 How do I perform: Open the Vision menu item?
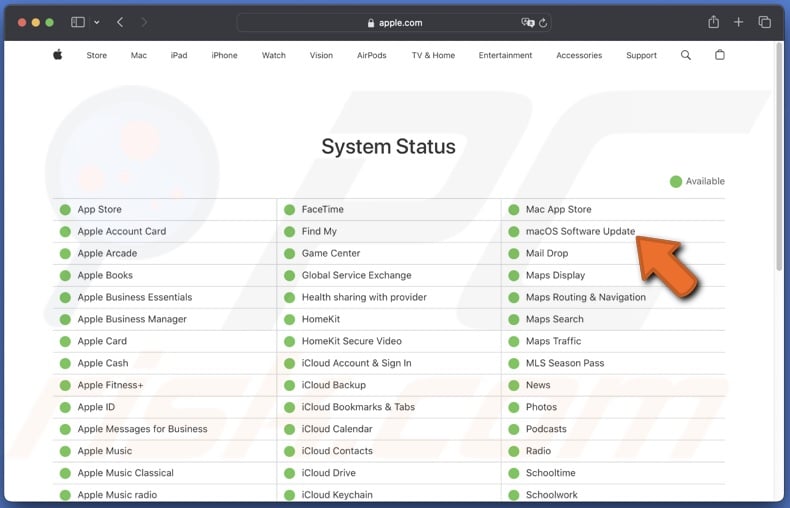pyautogui.click(x=321, y=55)
